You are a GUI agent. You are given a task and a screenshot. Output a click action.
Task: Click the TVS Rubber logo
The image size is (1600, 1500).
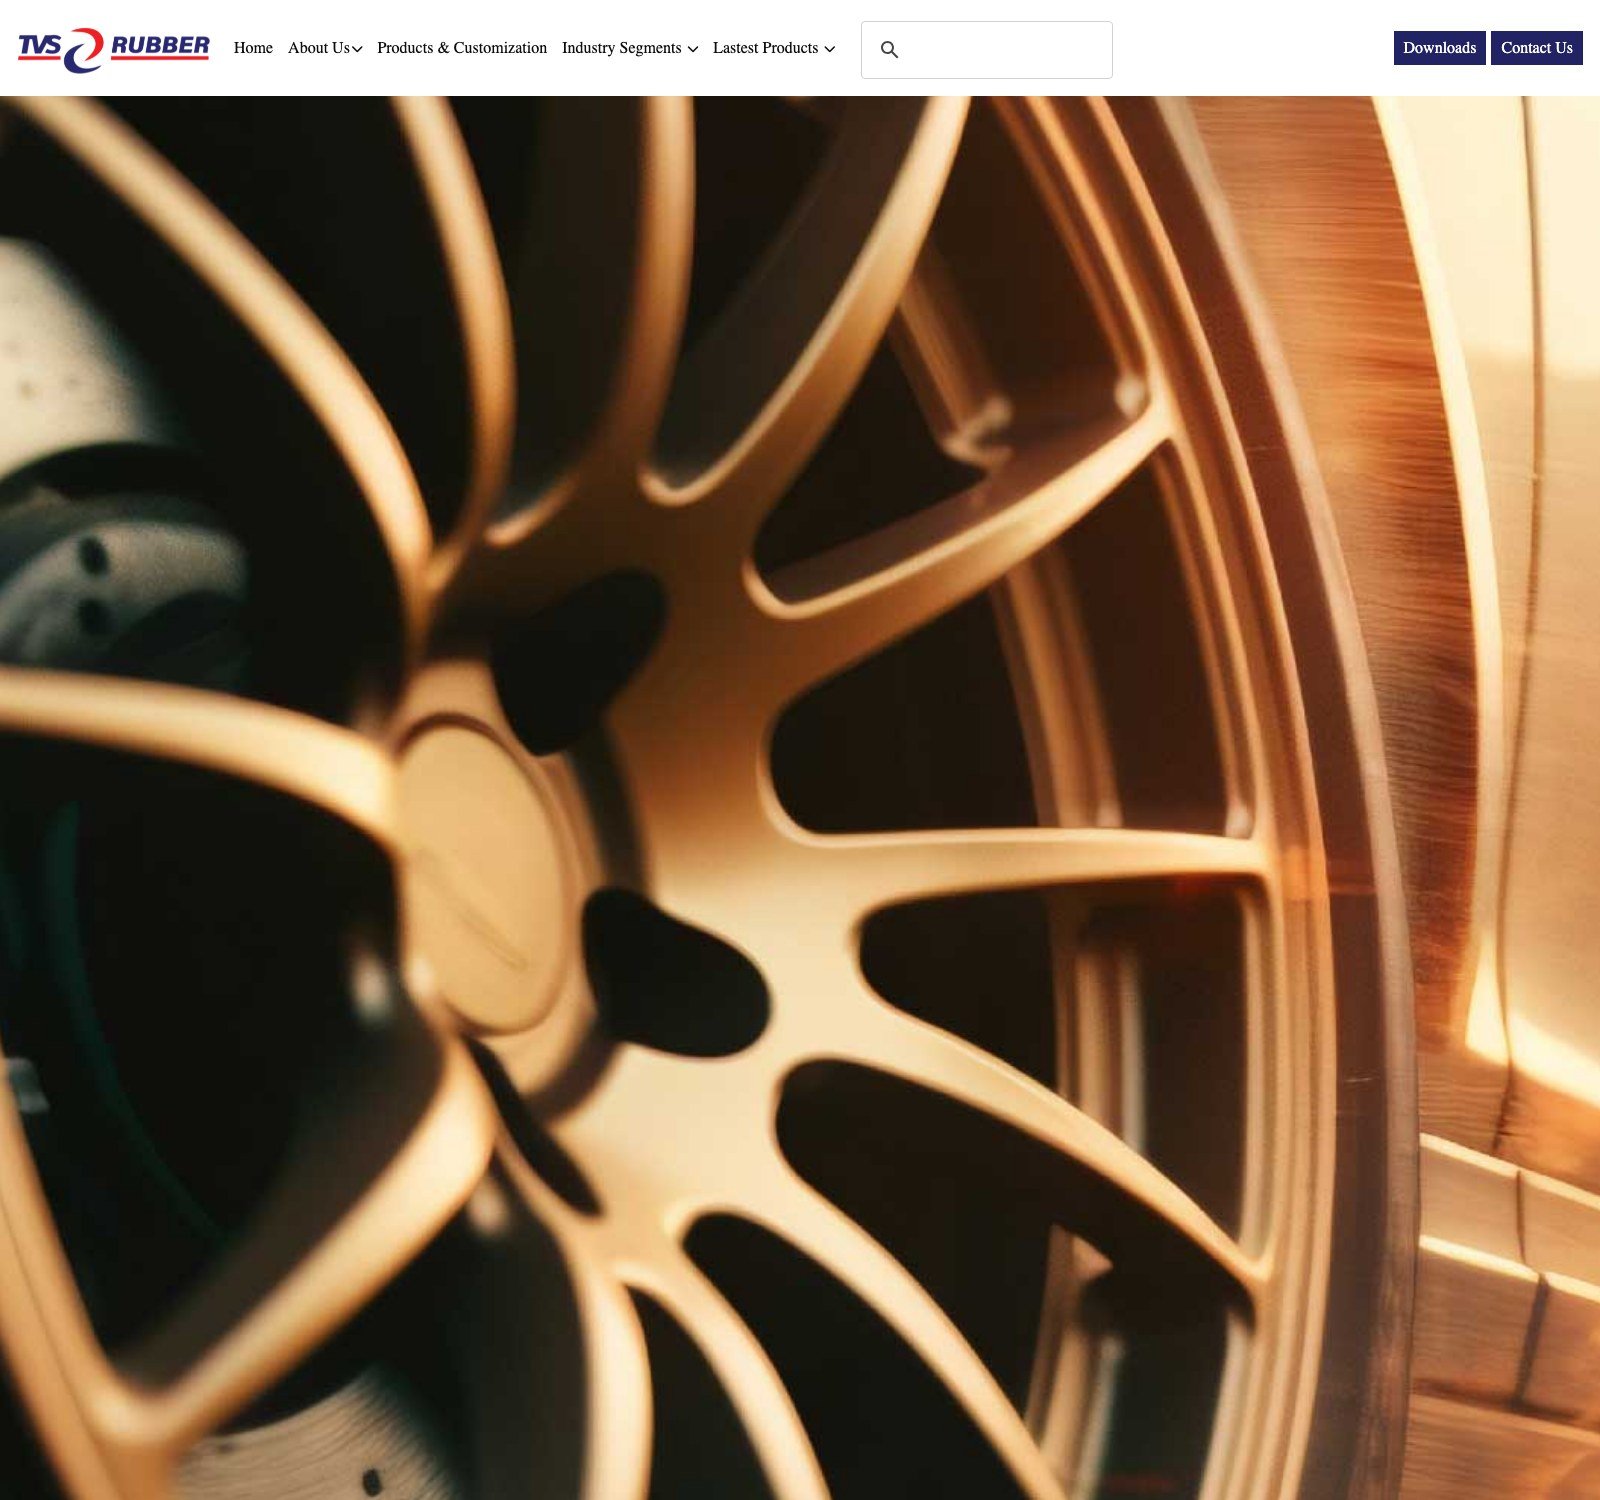114,49
